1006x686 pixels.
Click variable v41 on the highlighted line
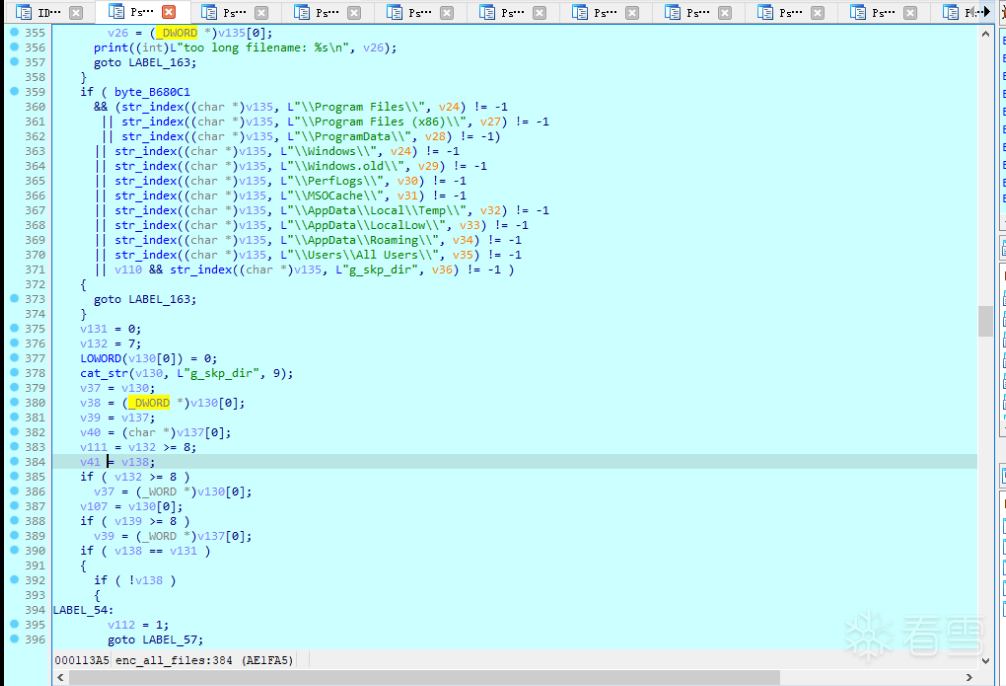[x=90, y=462]
